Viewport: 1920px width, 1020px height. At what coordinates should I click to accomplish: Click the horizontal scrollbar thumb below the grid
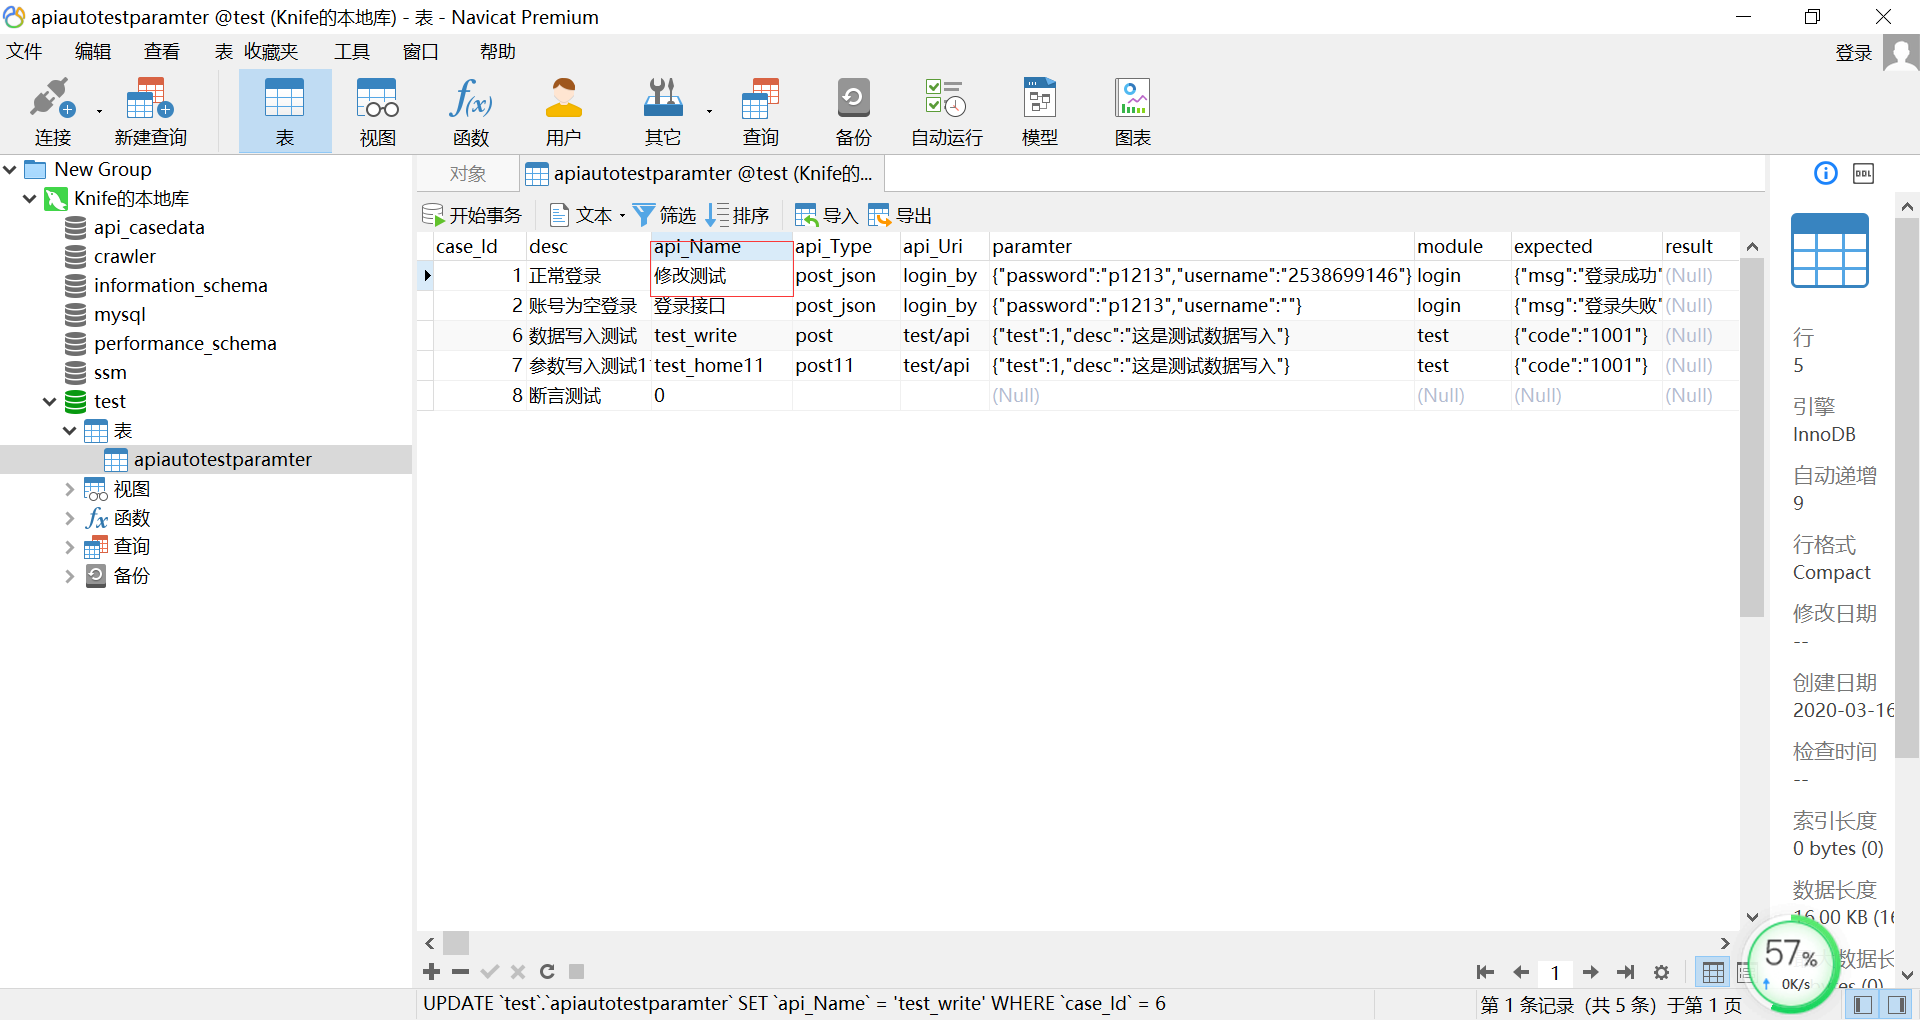456,943
